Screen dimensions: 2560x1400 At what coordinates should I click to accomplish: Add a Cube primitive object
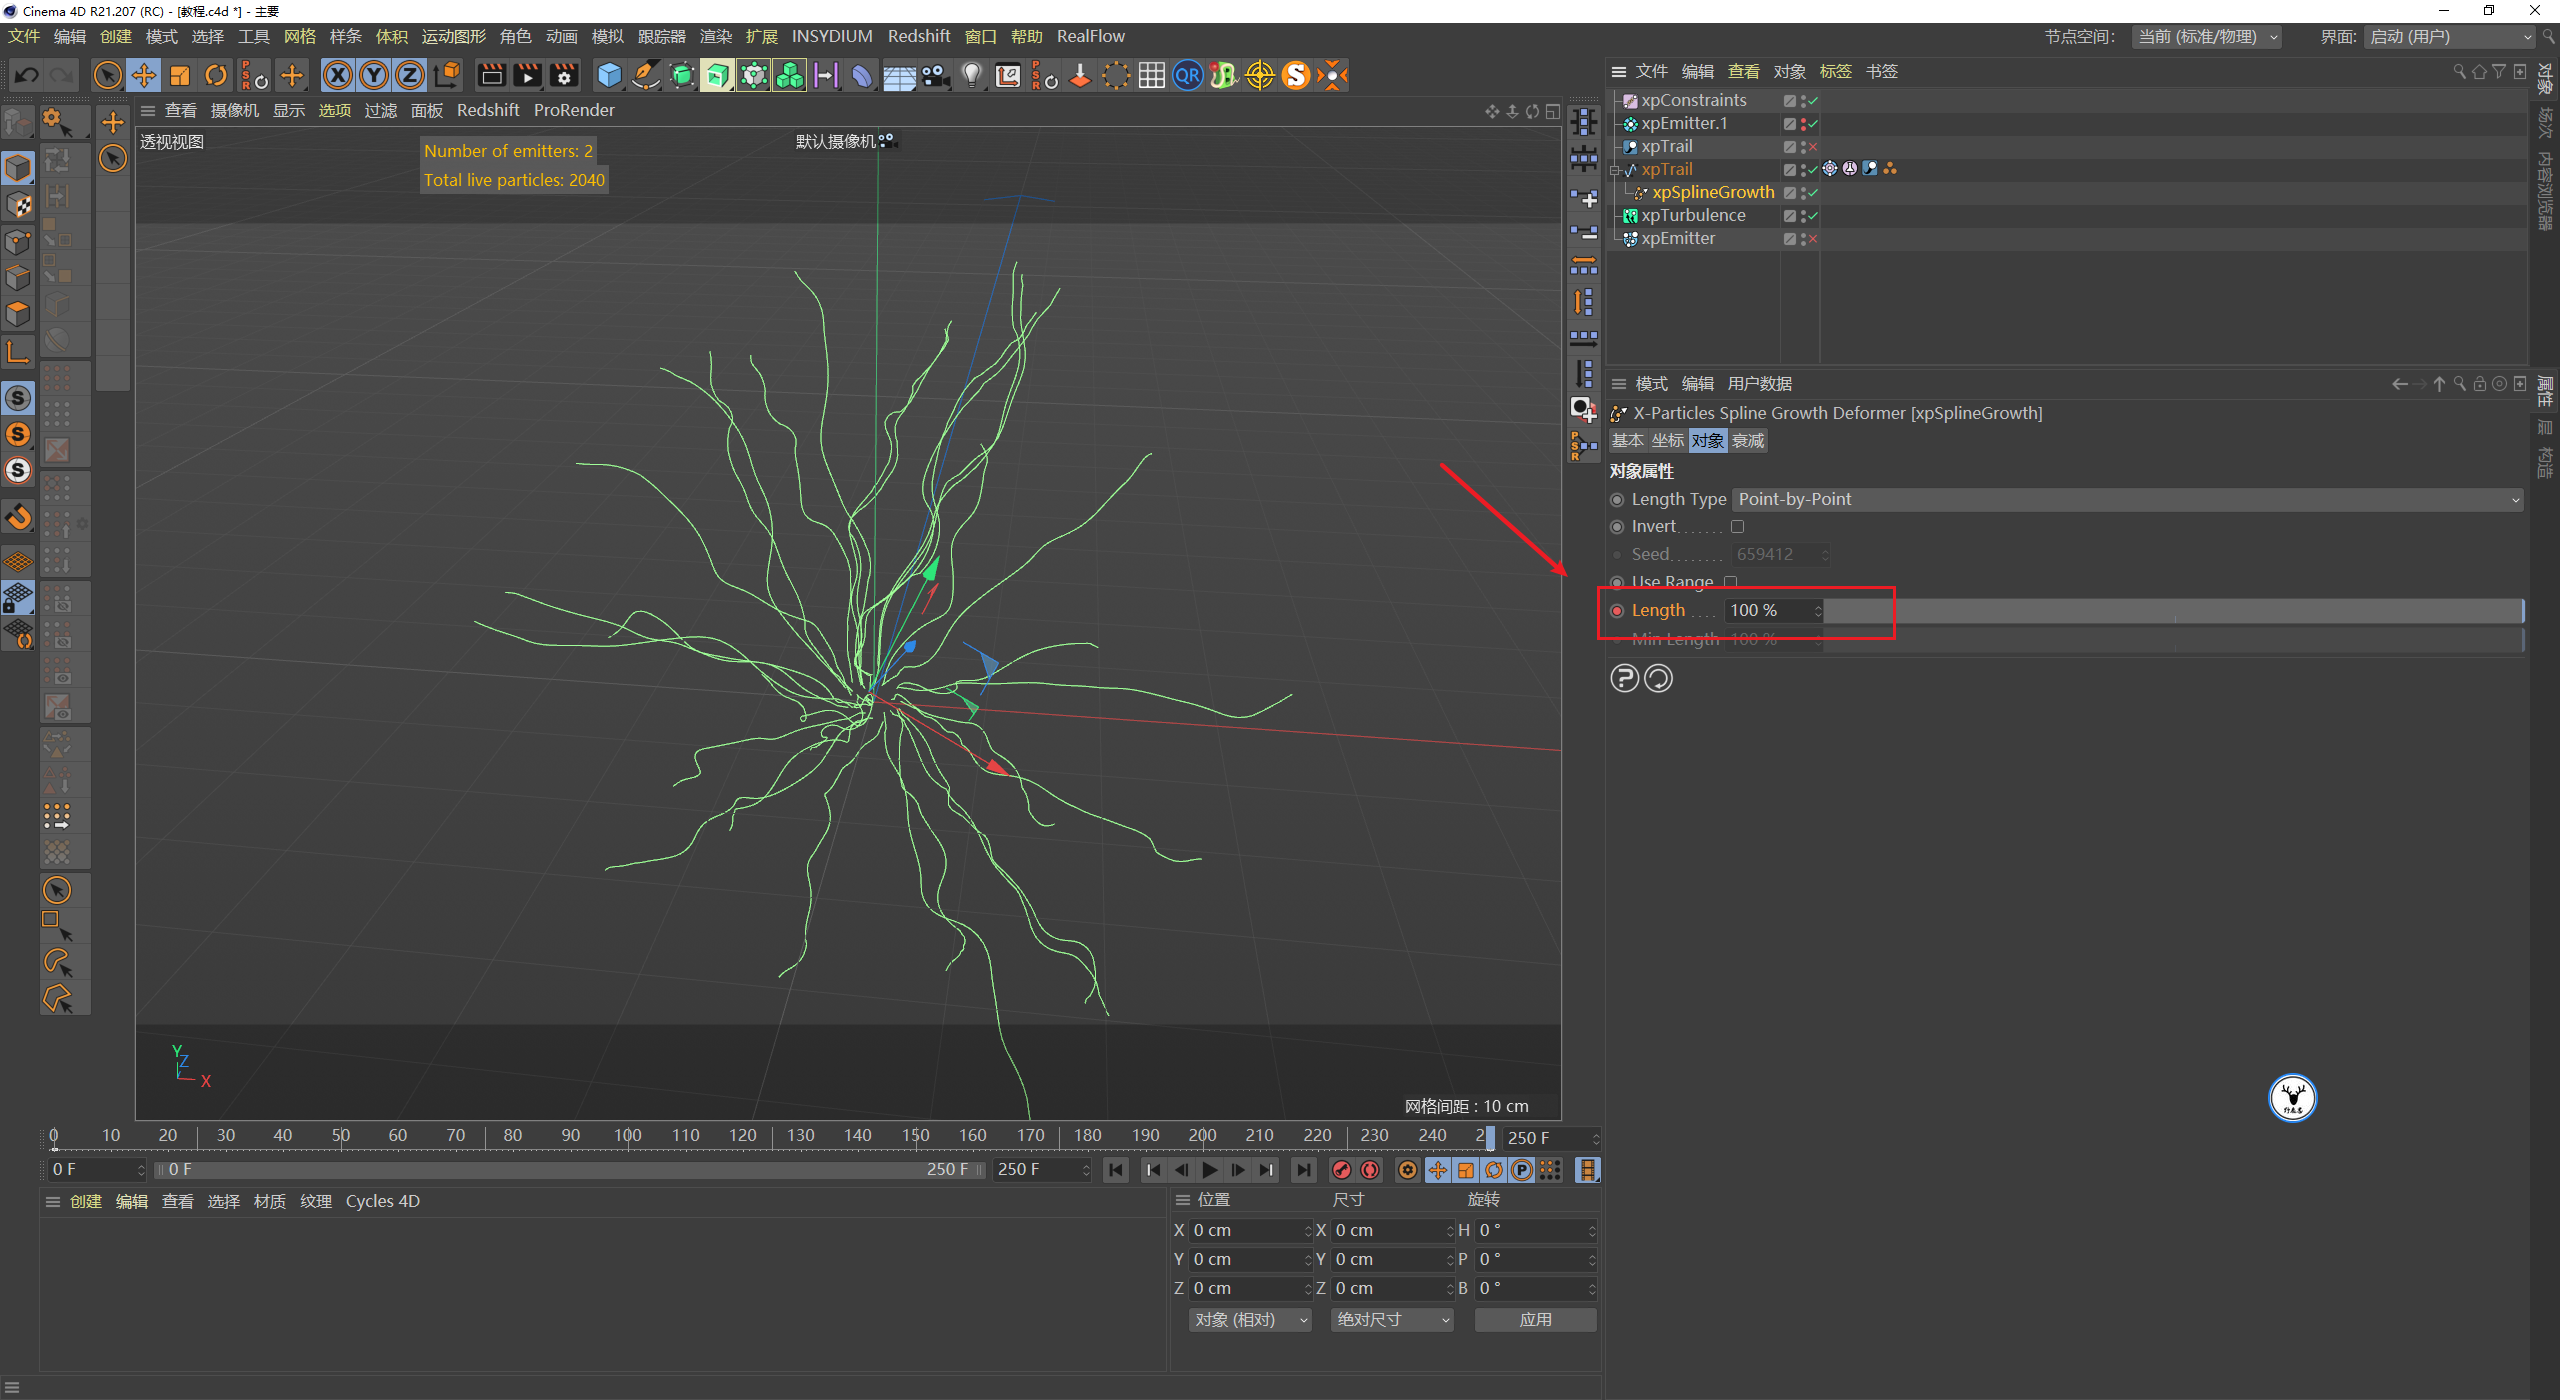coord(609,75)
